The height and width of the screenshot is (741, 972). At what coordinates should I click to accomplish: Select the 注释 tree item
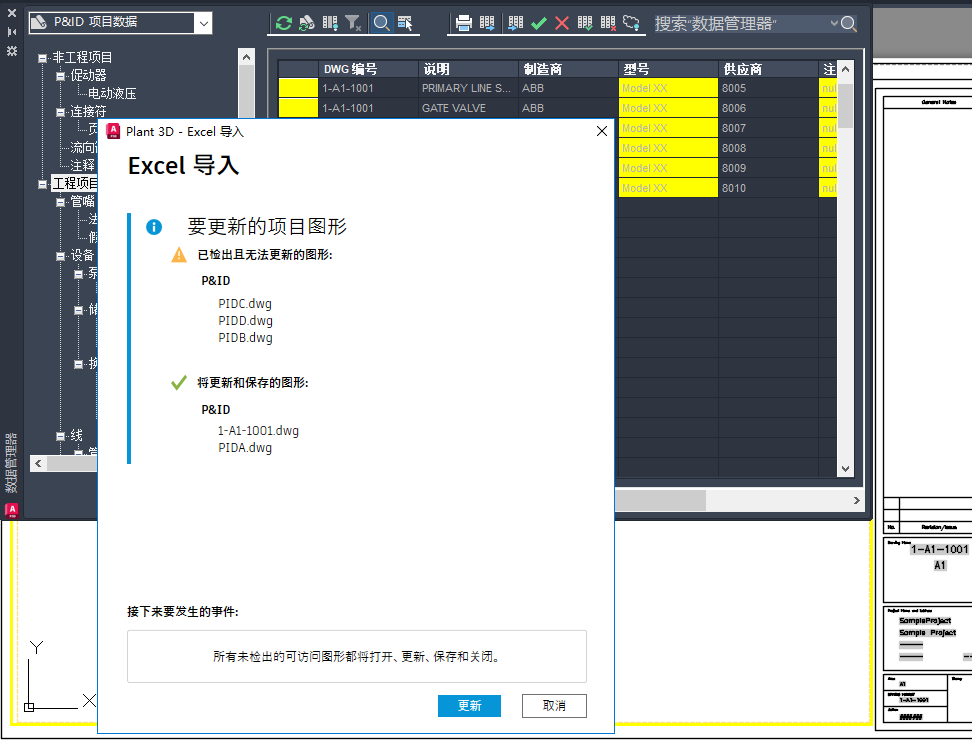point(82,165)
